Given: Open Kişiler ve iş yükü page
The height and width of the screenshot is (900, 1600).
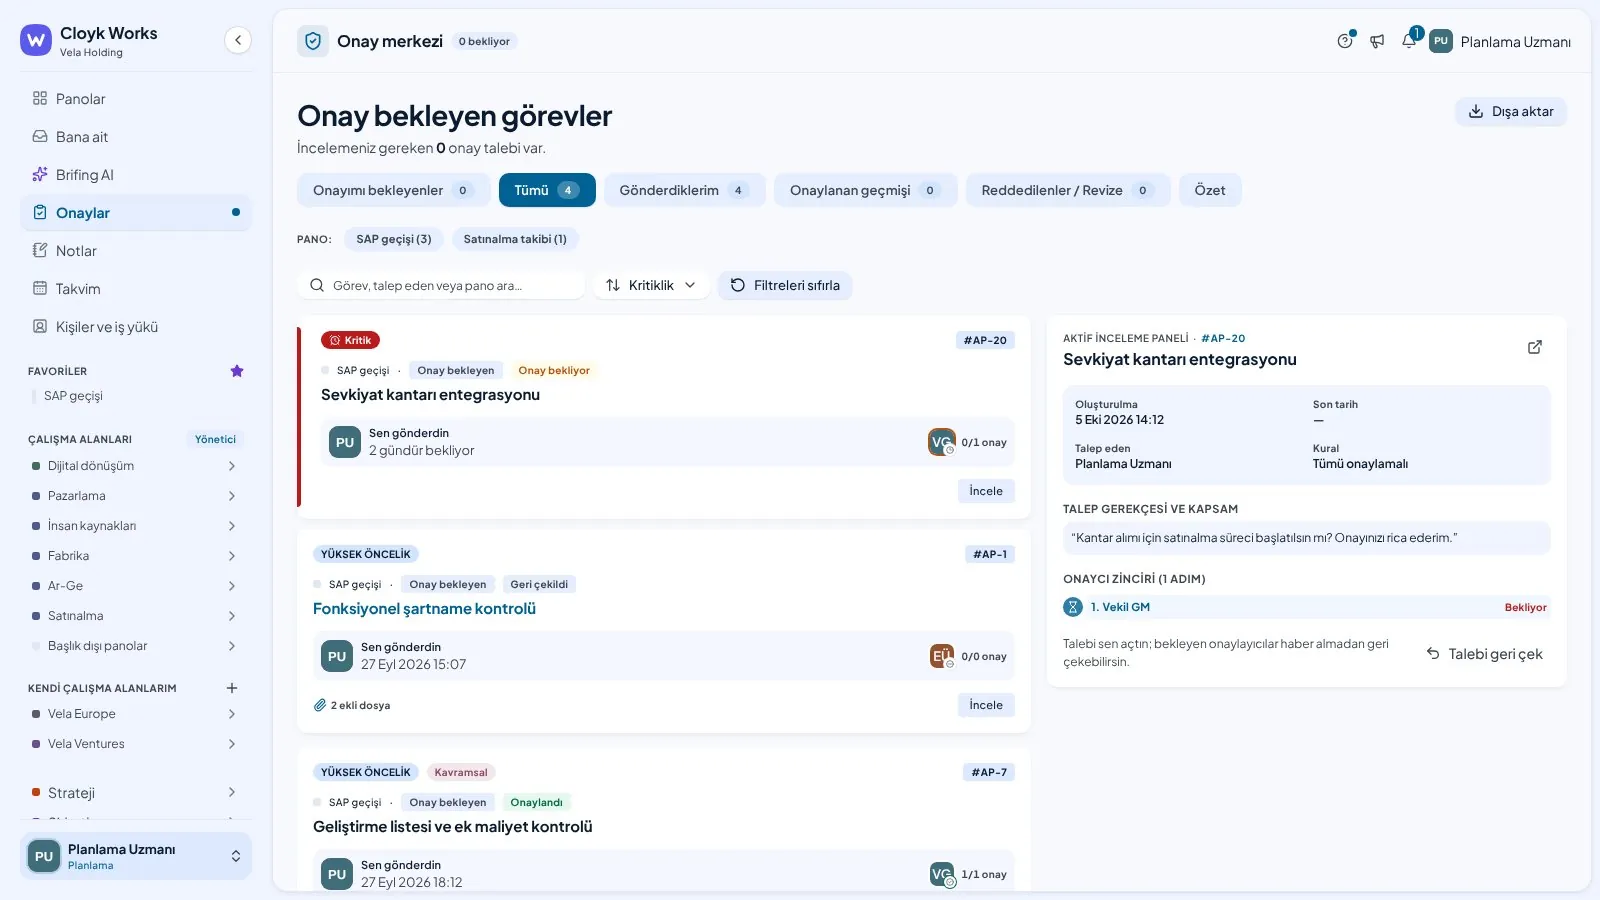Looking at the screenshot, I should pyautogui.click(x=136, y=327).
